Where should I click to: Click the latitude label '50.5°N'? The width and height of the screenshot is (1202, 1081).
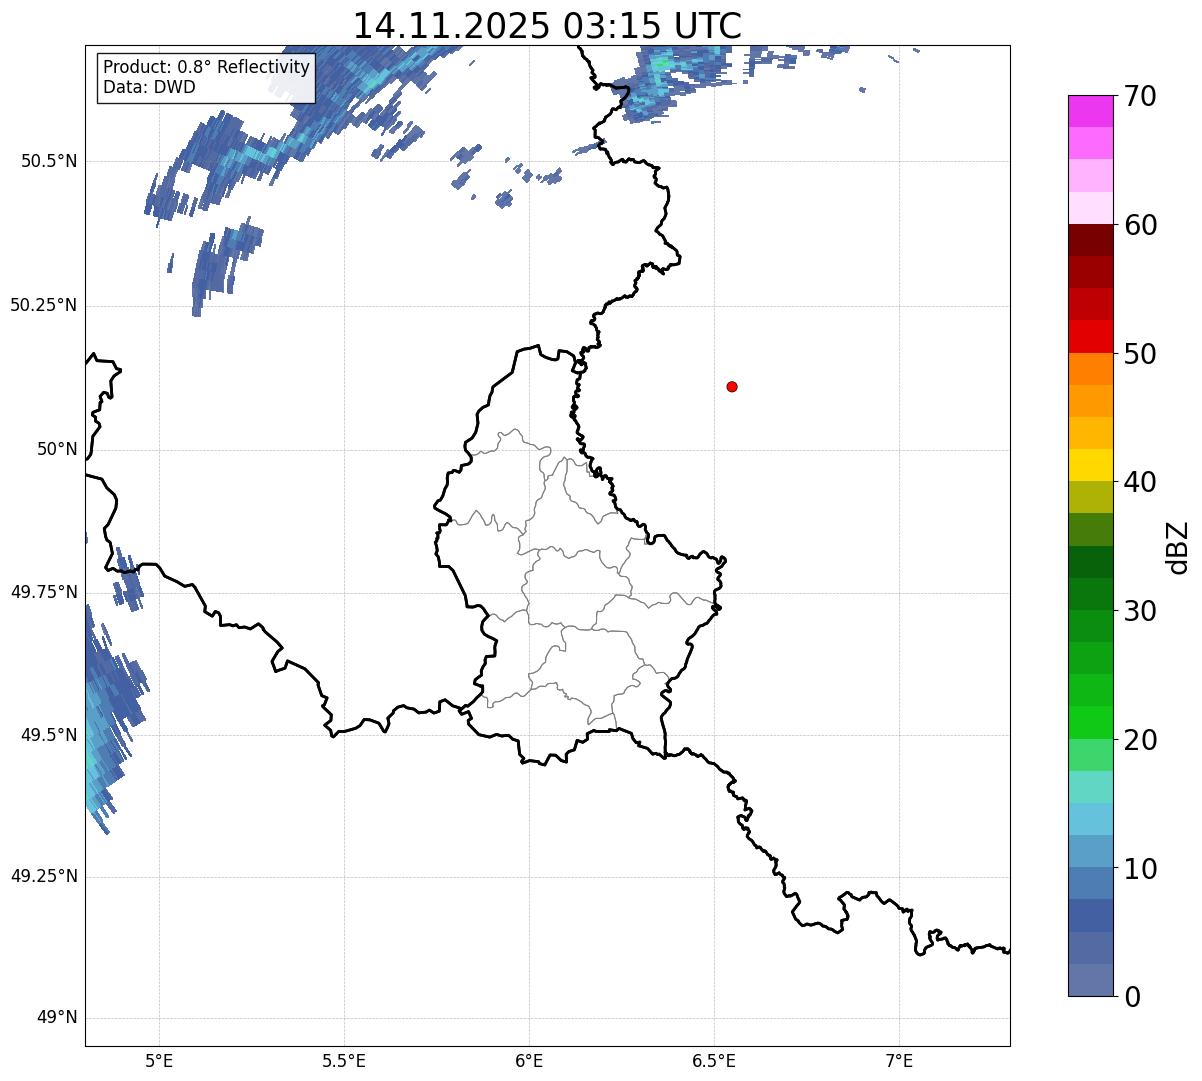[x=48, y=161]
